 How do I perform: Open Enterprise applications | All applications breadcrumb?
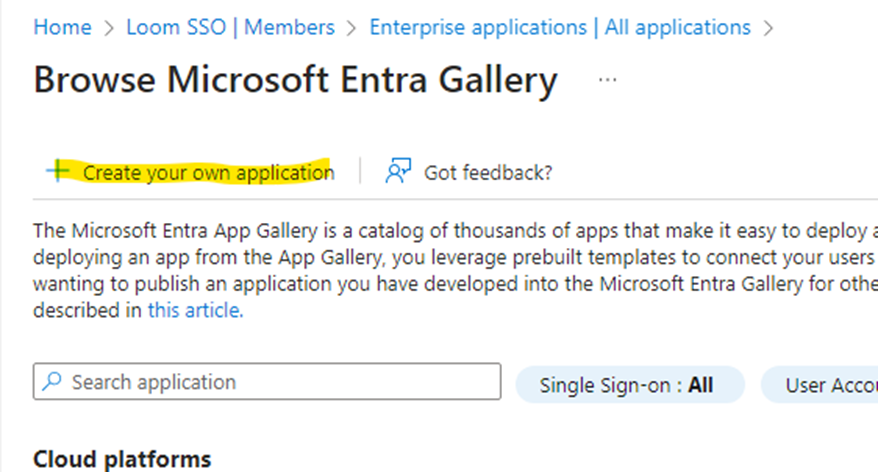[560, 27]
